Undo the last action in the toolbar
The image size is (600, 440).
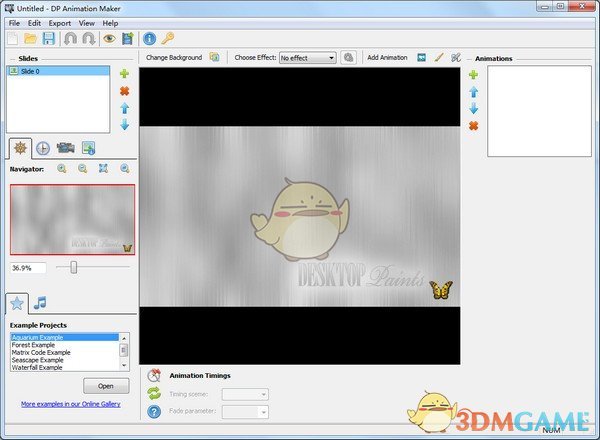point(70,39)
